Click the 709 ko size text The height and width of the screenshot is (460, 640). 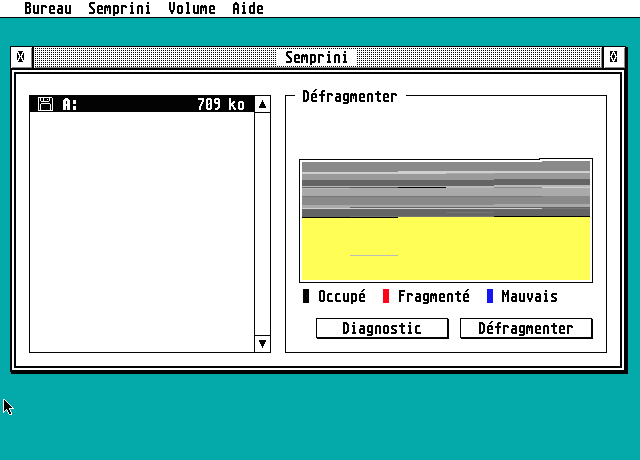pyautogui.click(x=221, y=104)
